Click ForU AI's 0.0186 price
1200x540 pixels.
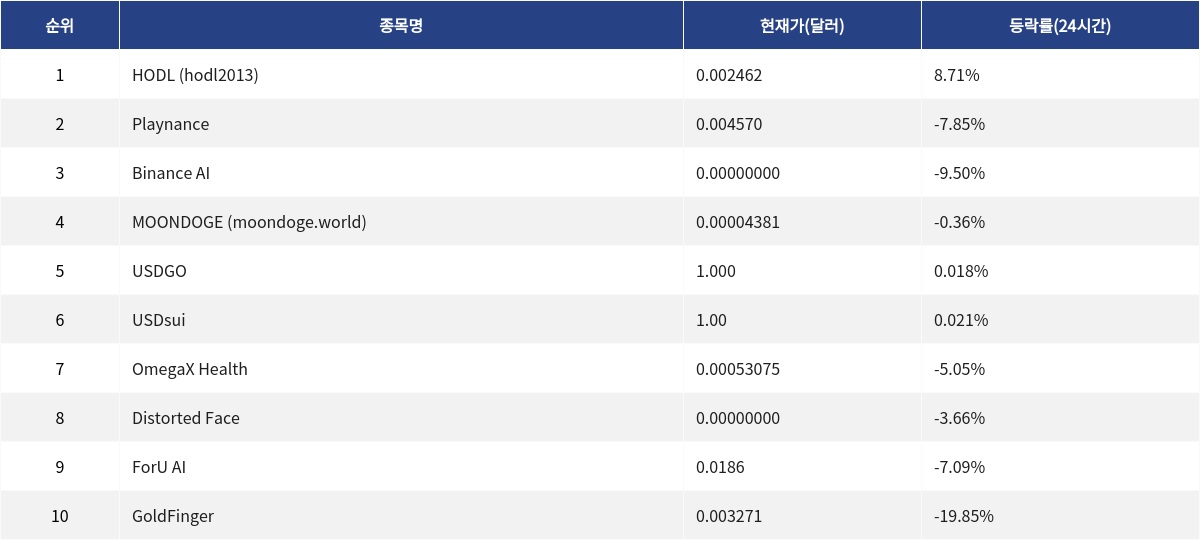pyautogui.click(x=720, y=467)
